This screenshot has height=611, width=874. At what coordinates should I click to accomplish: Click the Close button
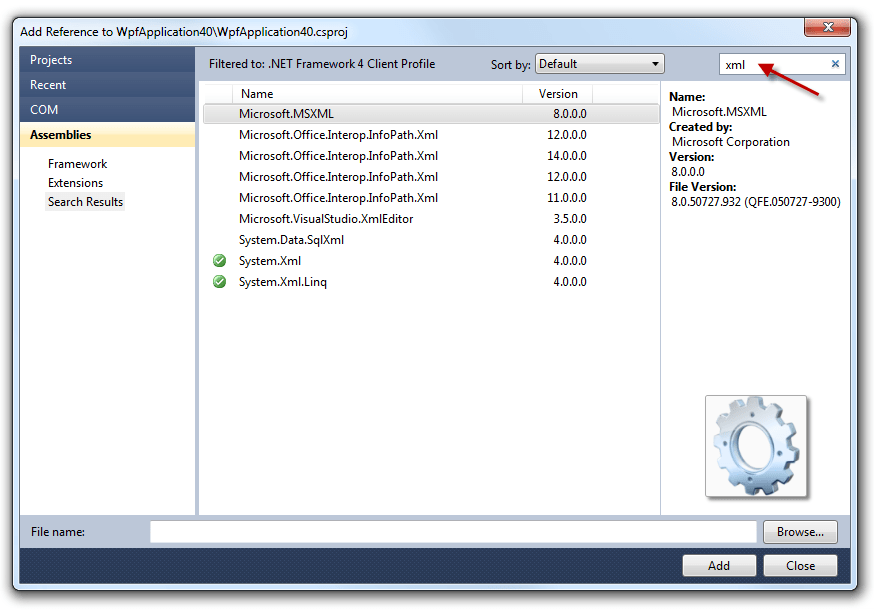(x=800, y=565)
